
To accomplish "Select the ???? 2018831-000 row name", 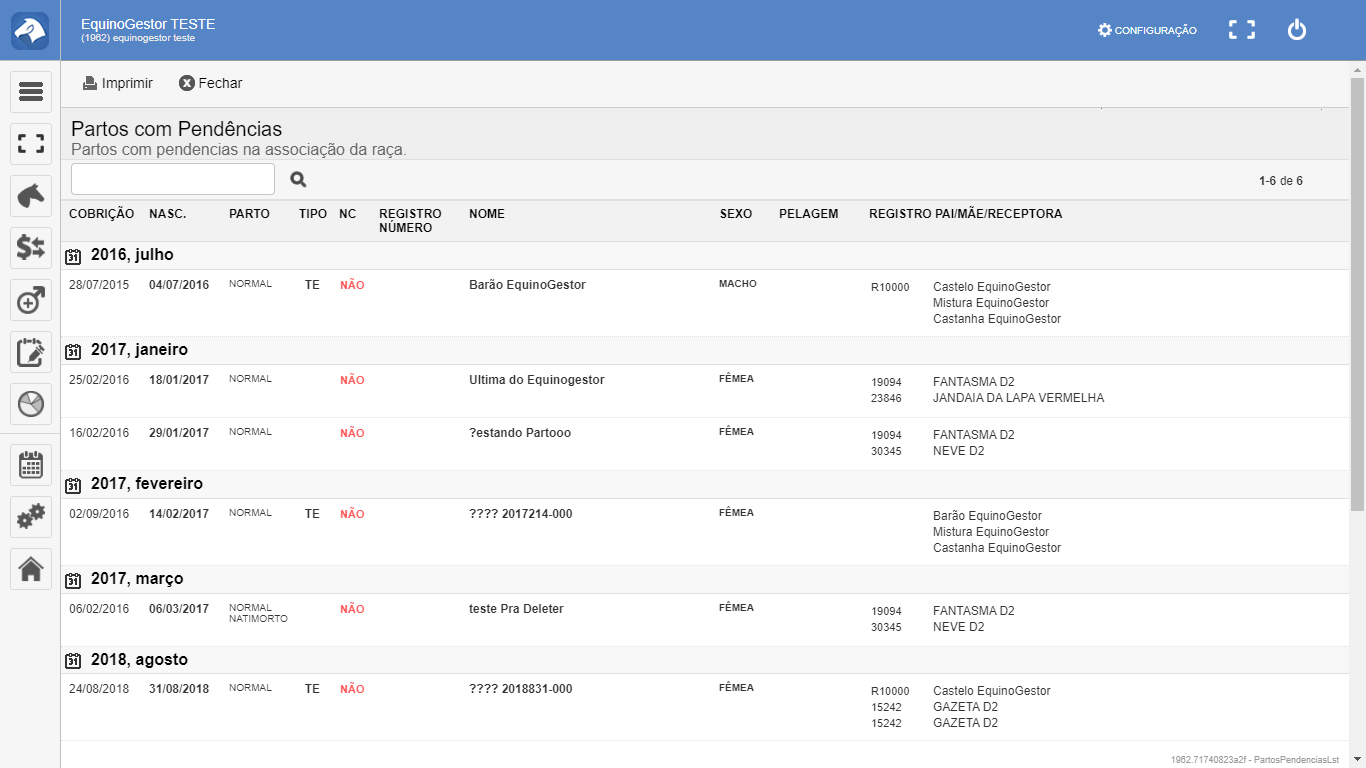I will tap(521, 689).
